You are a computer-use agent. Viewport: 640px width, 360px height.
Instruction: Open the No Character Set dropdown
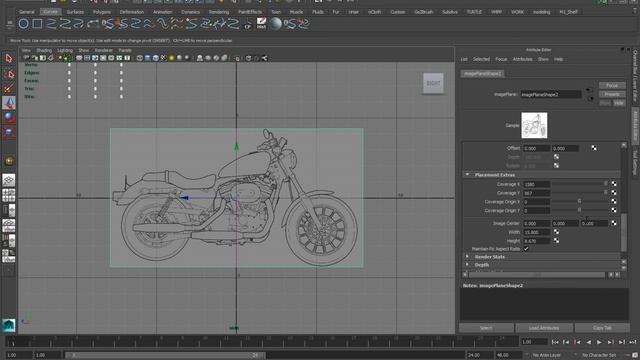[x=599, y=355]
